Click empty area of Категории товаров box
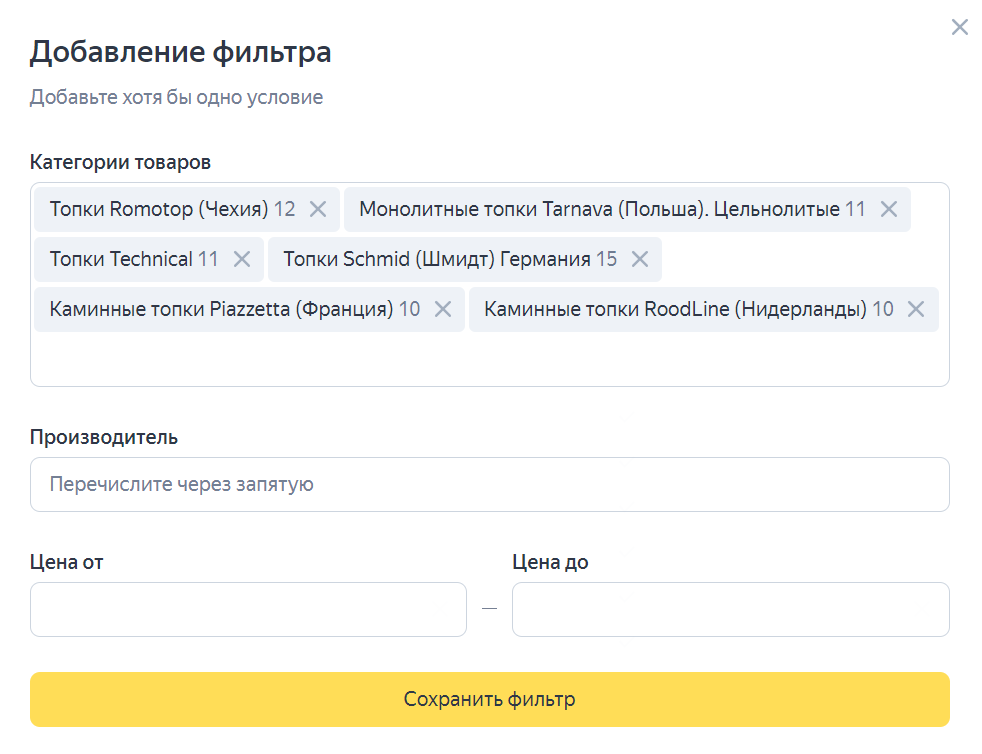 point(489,360)
